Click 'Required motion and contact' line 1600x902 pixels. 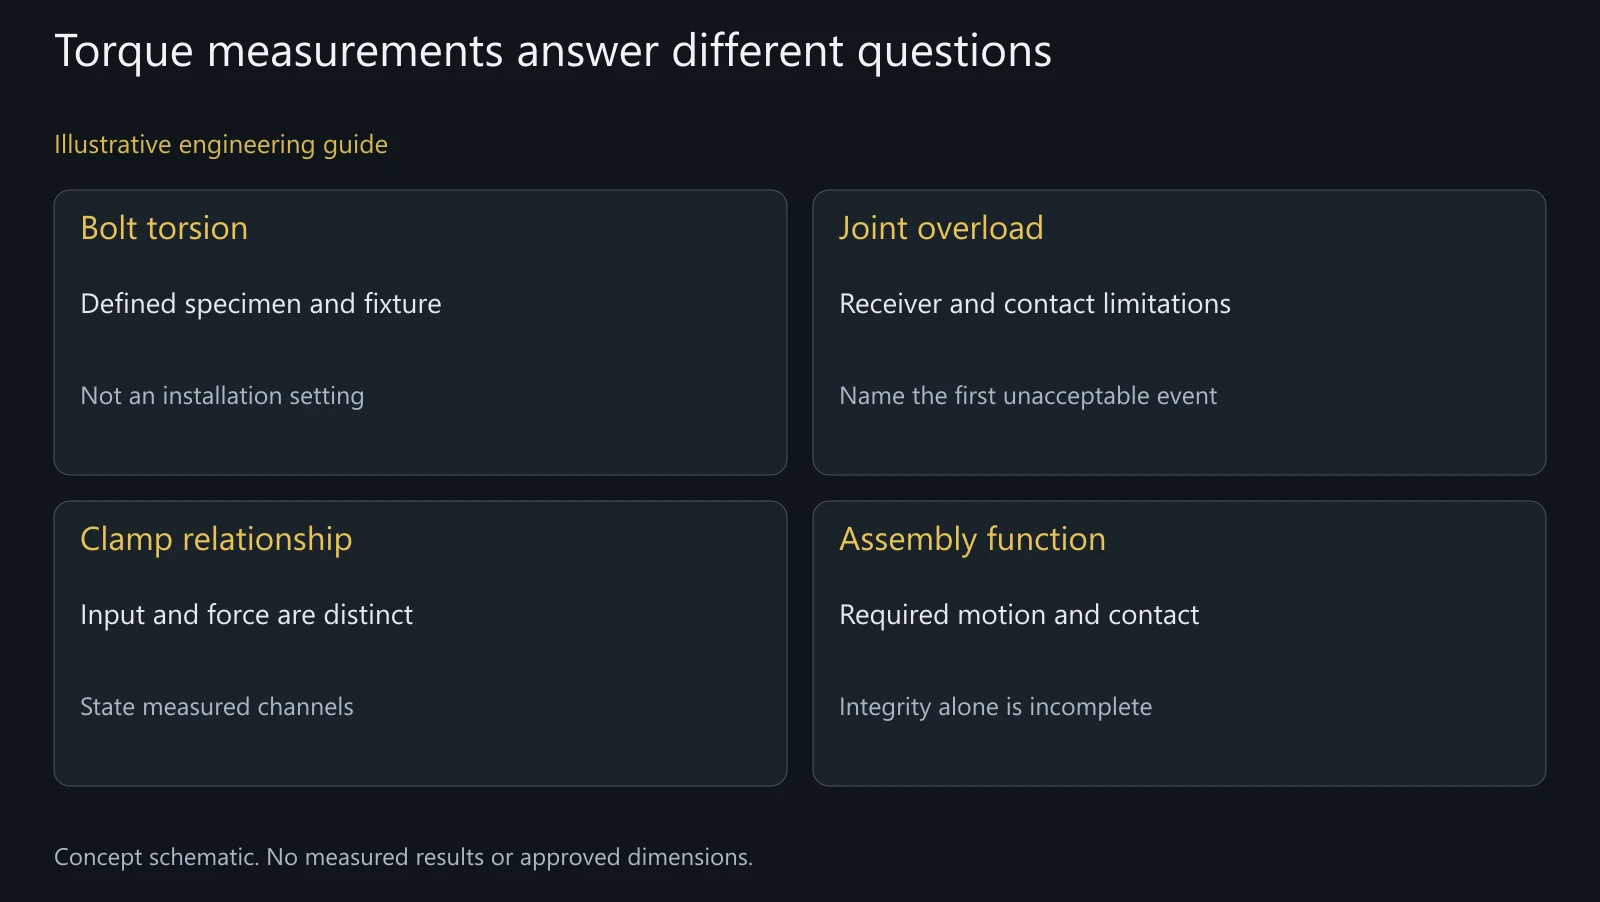tap(1019, 615)
